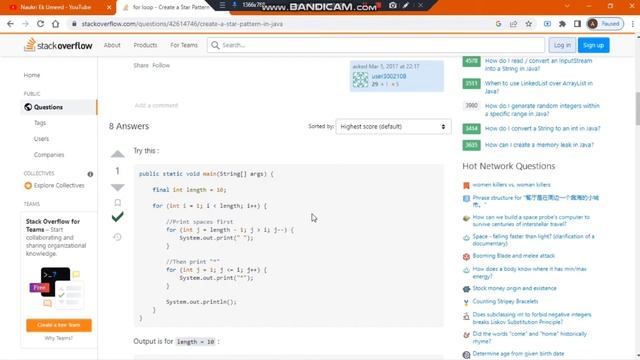Click the browser address bar URL
640x360 pixels.
click(x=182, y=24)
